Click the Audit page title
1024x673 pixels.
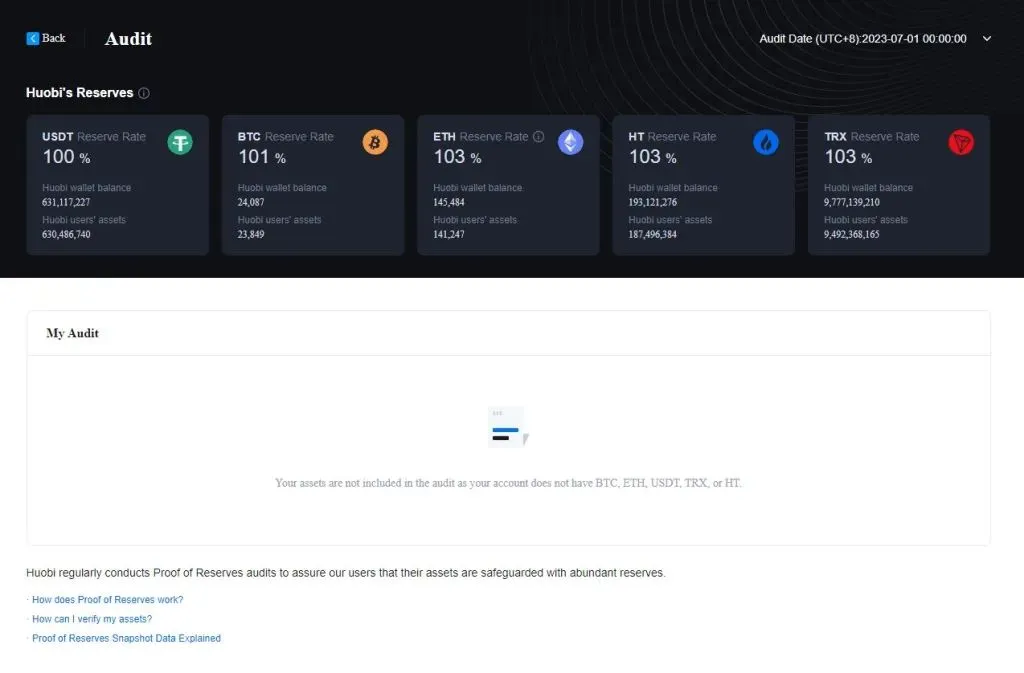point(128,39)
